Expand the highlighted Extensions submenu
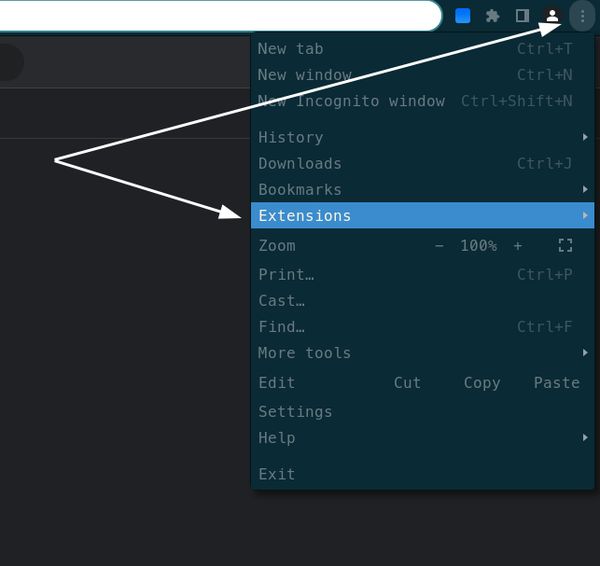This screenshot has height=566, width=600. point(422,215)
